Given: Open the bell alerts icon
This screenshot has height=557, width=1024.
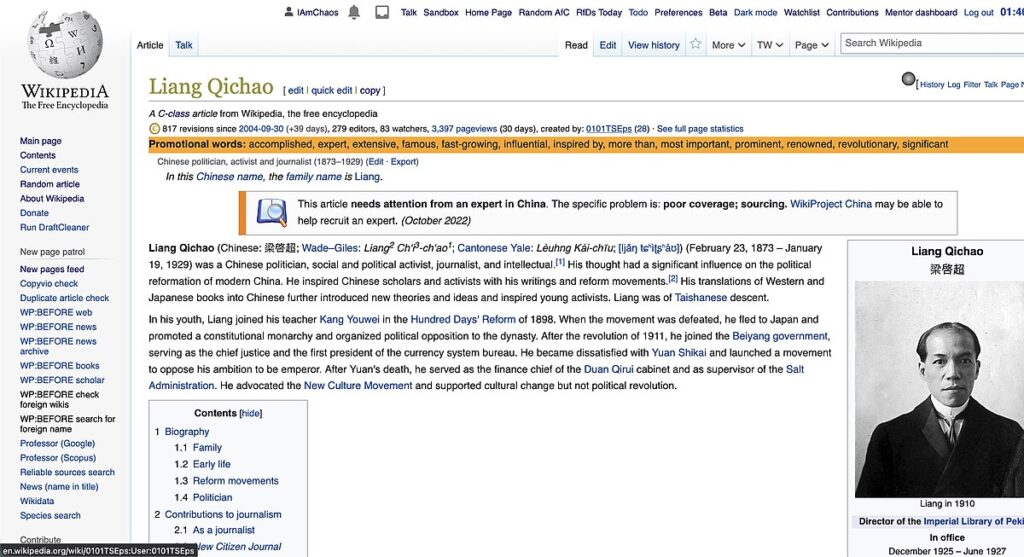Looking at the screenshot, I should 354,13.
